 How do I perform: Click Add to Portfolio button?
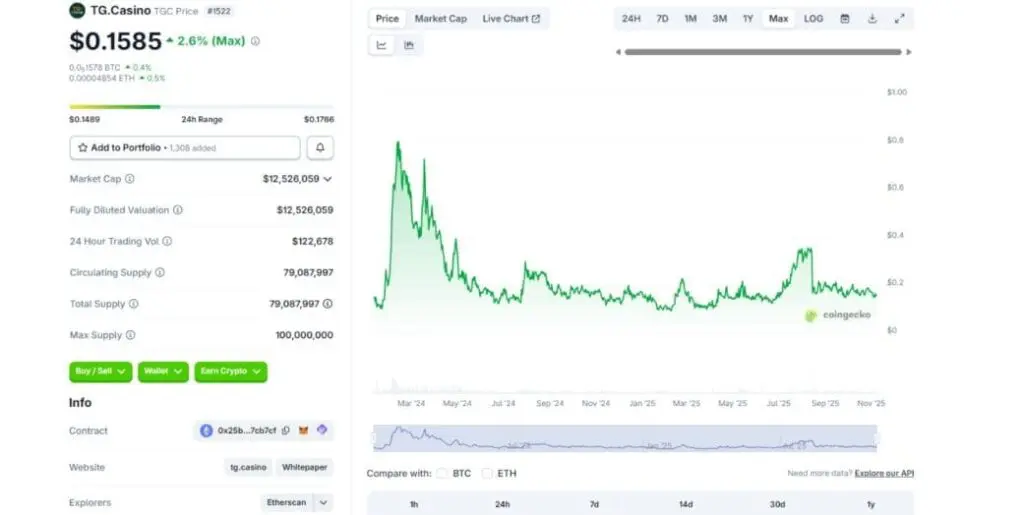coord(184,148)
